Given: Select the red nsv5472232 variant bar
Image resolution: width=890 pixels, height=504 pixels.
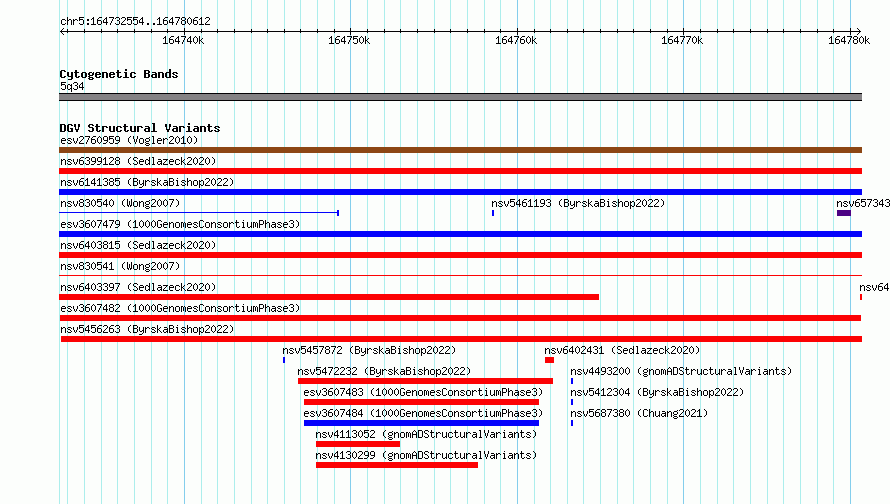Looking at the screenshot, I should click(425, 381).
